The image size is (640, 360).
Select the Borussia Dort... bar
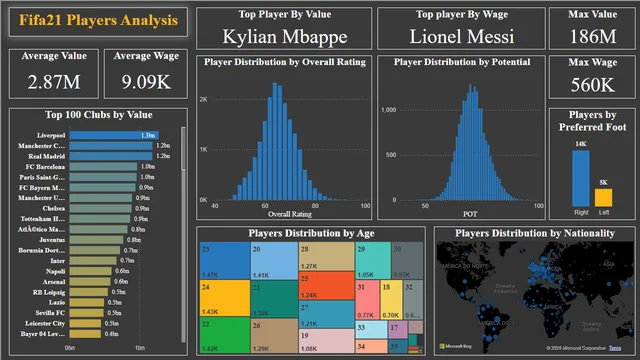pos(95,250)
